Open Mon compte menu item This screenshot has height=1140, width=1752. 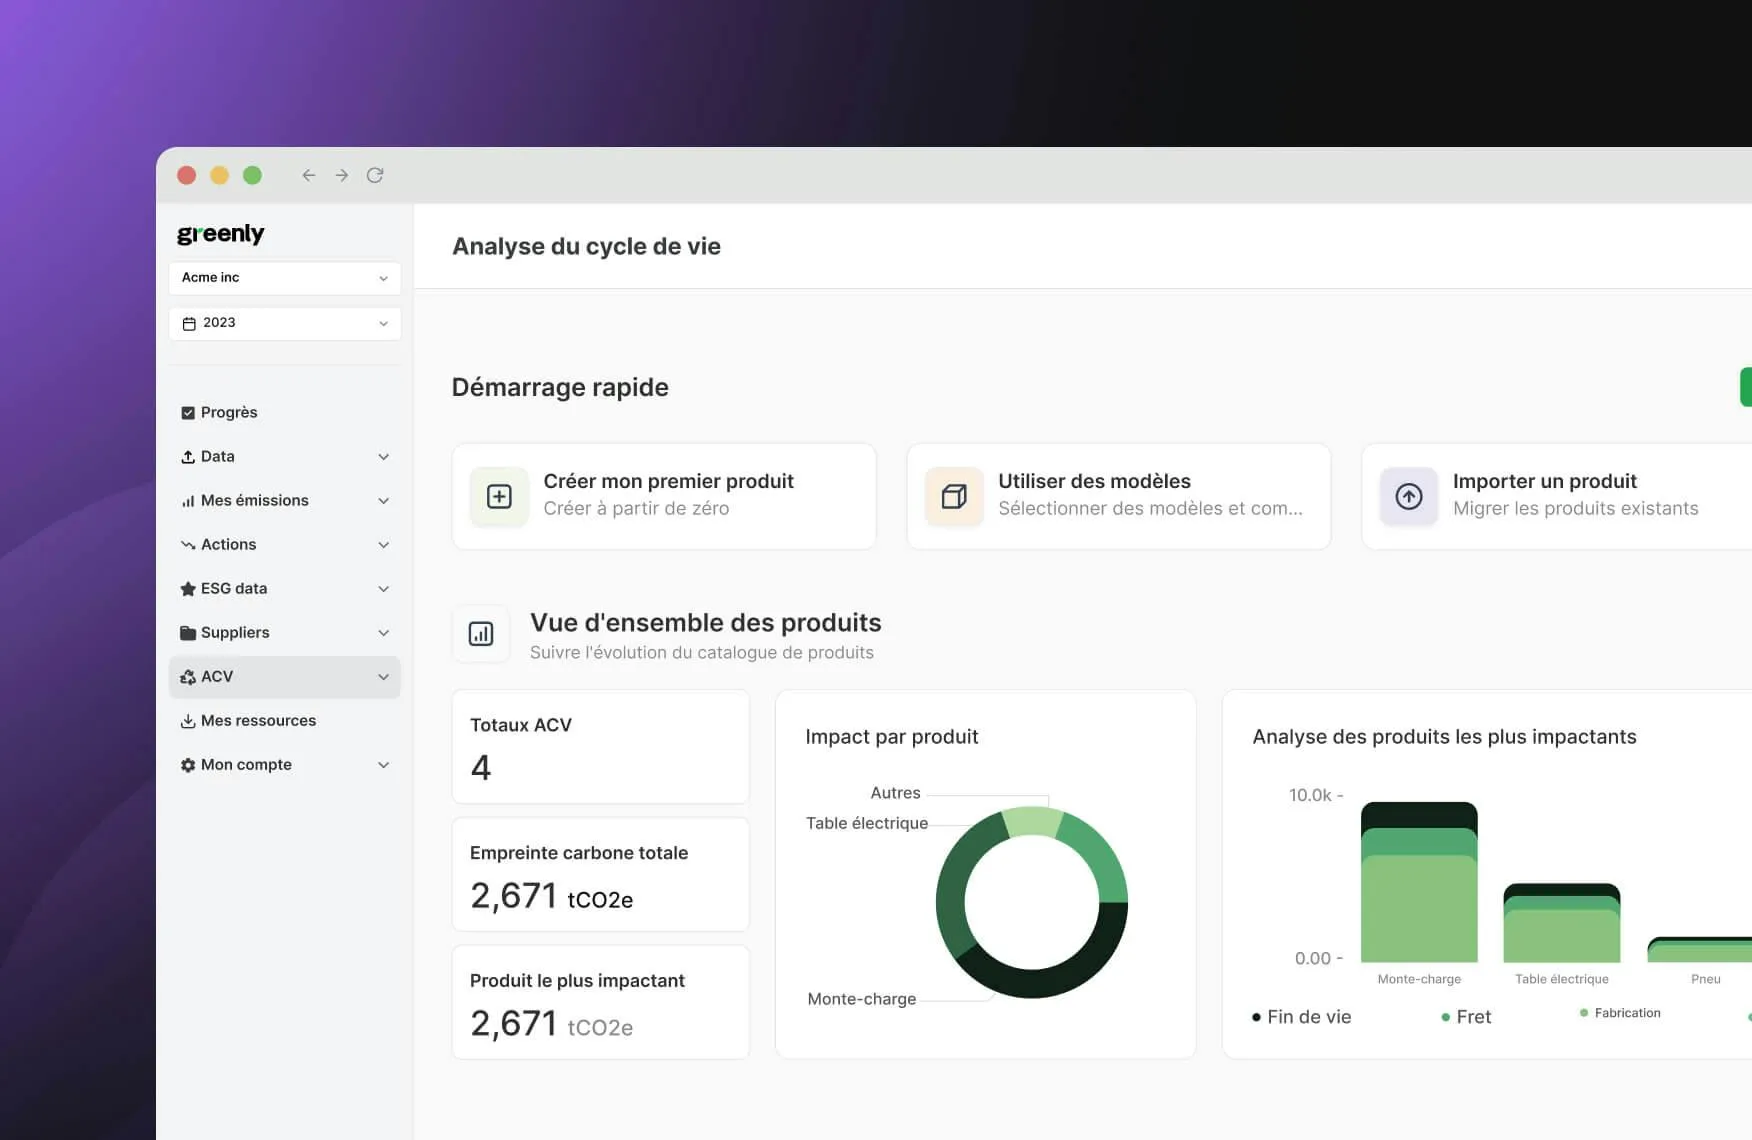(285, 765)
